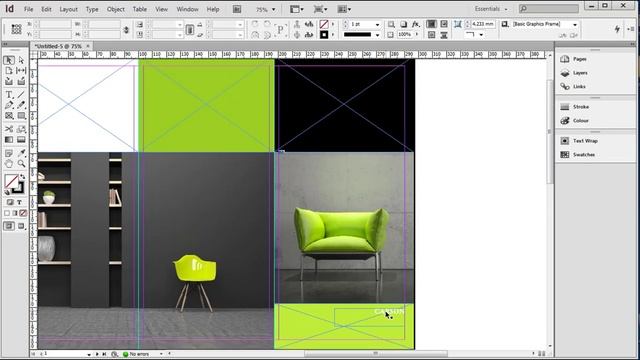
Task: Select the Gradient Swatch tool
Action: (9, 140)
